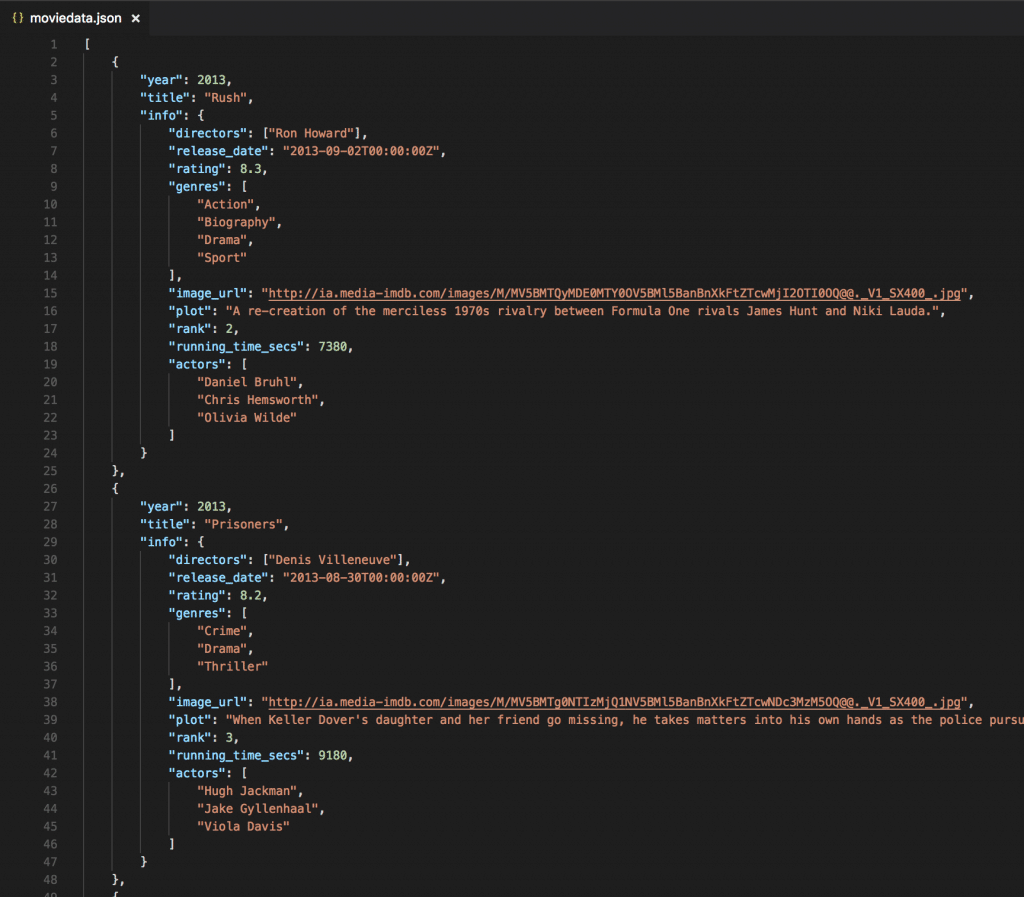Click the "info" key on line 29
Screen dimensions: 1024x897
tap(161, 543)
